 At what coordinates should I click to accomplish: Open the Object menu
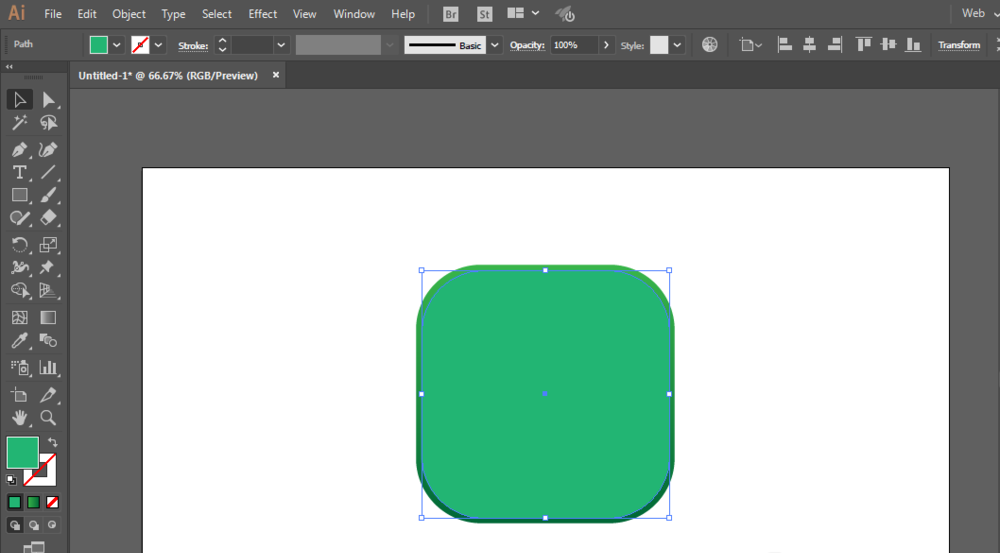129,14
